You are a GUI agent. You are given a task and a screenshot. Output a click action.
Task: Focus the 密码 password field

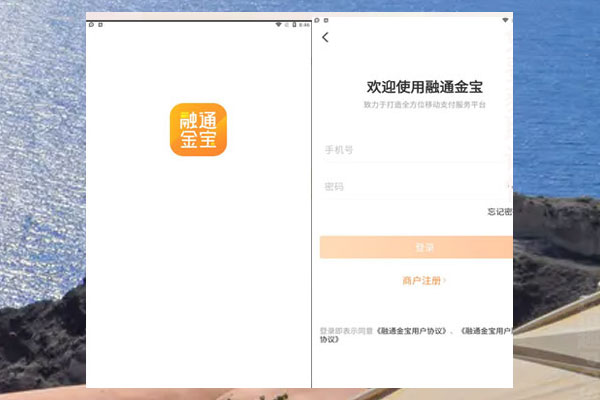click(x=416, y=186)
